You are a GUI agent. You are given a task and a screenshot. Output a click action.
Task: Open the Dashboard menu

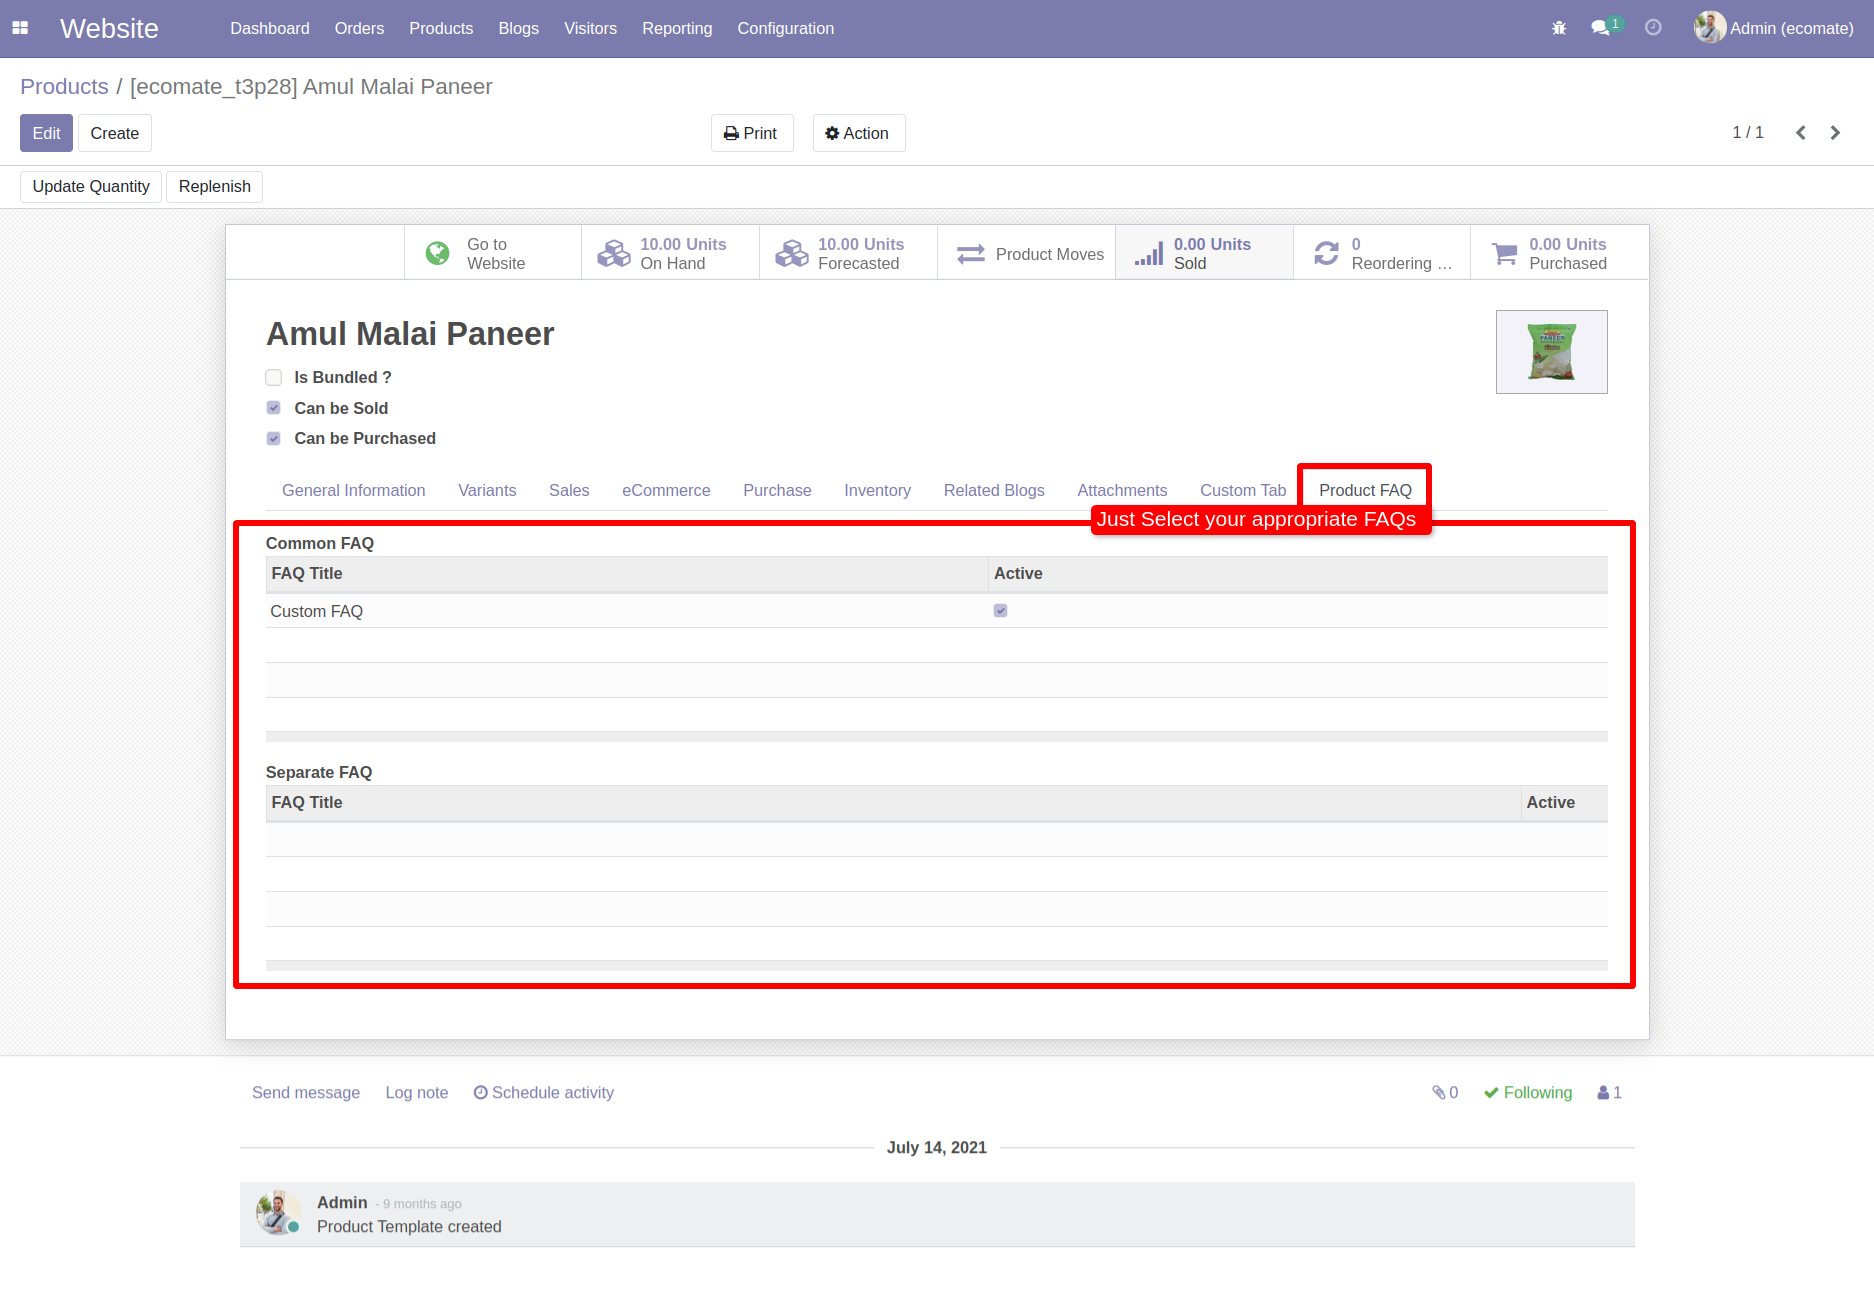270,28
